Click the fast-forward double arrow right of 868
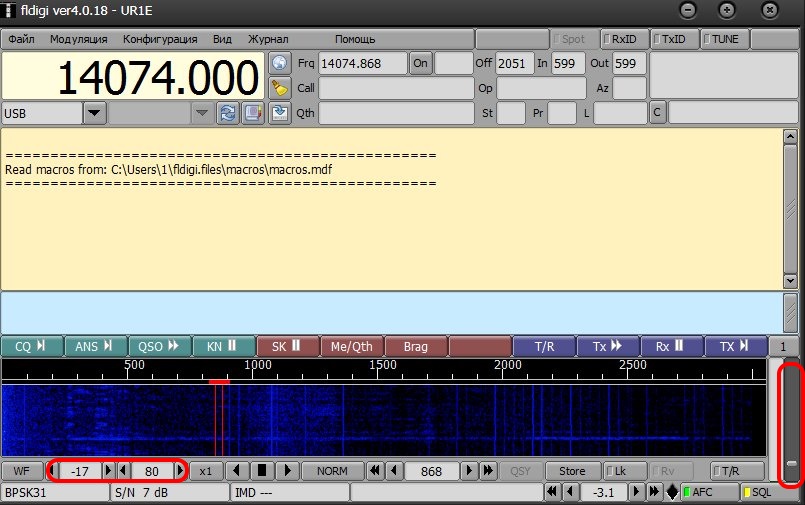The height and width of the screenshot is (505, 805). (x=488, y=470)
